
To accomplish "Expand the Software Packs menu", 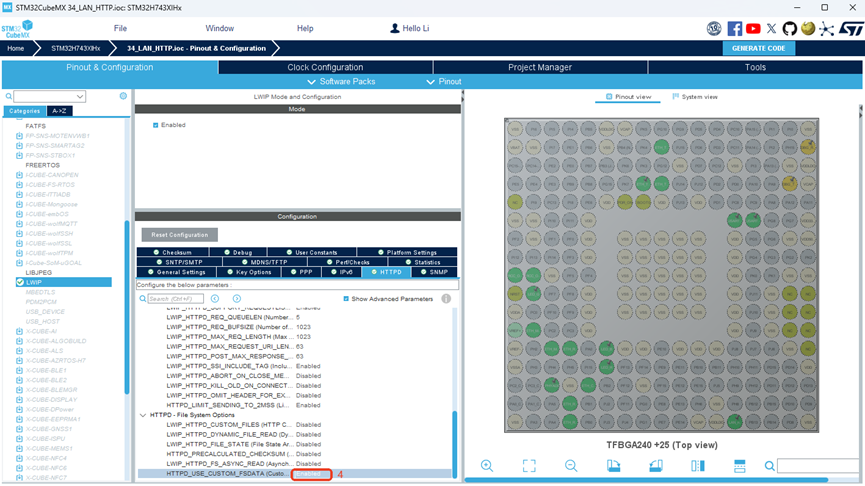I will 341,82.
